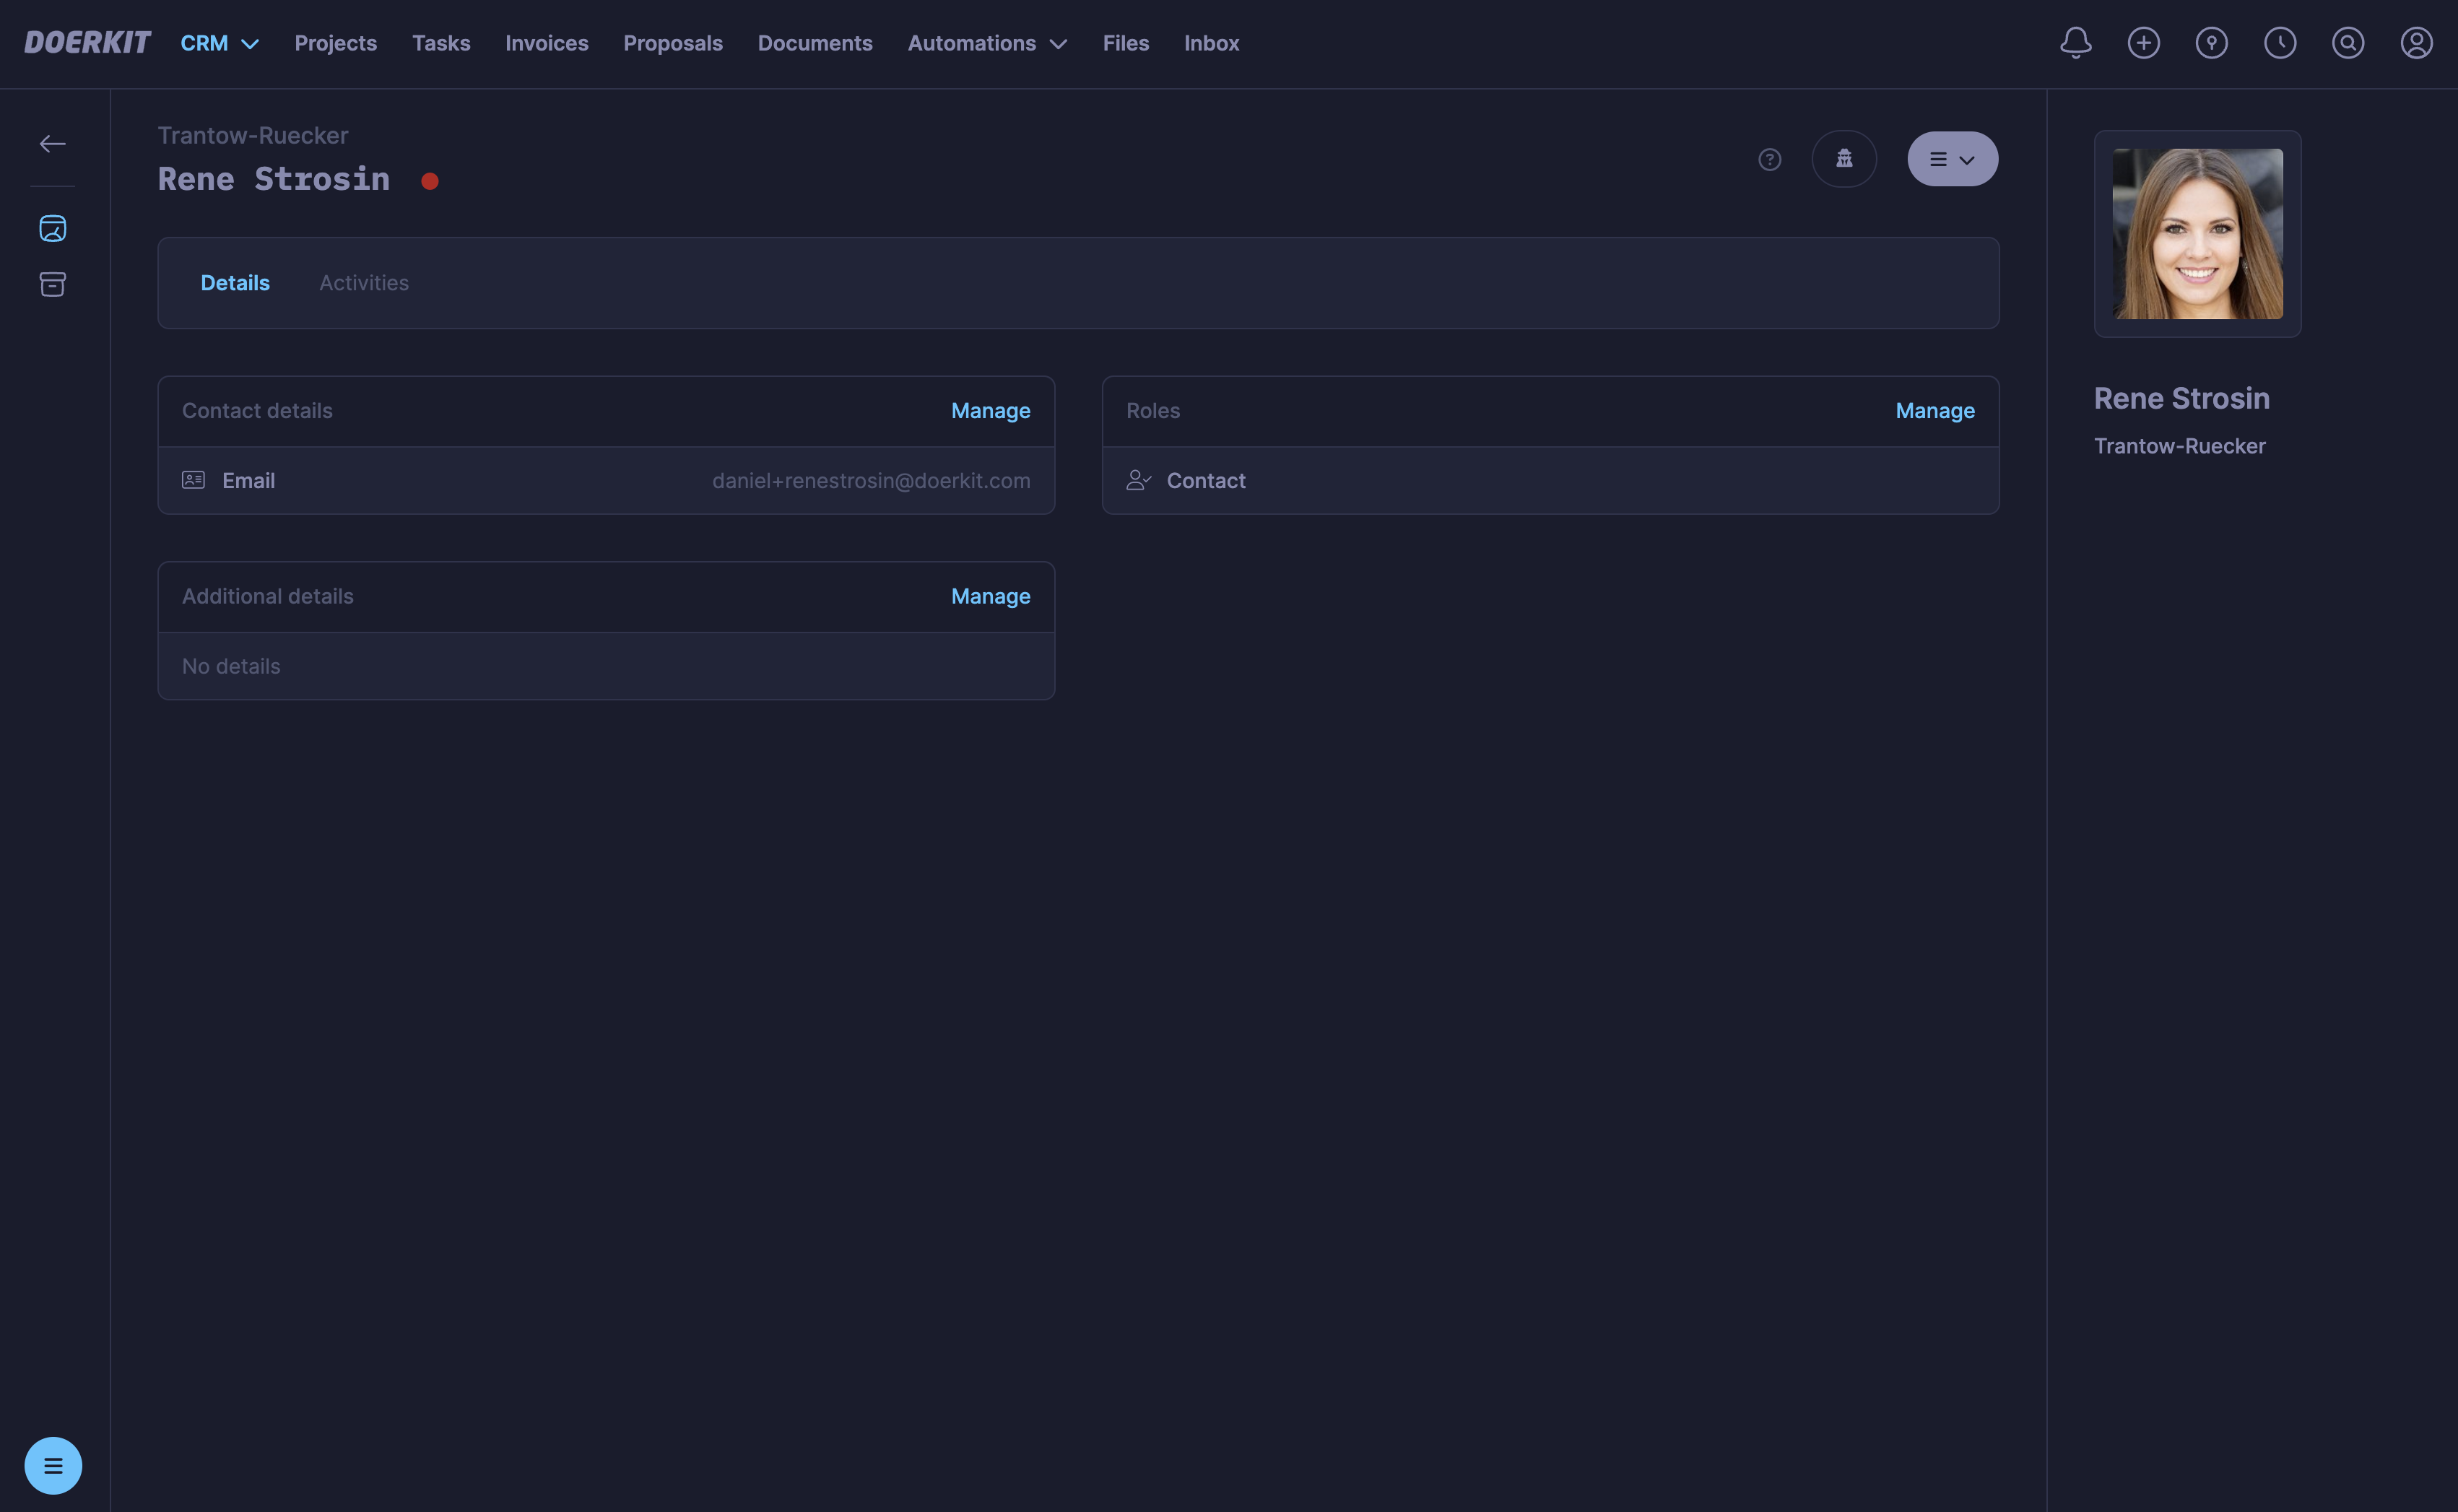This screenshot has width=2458, height=1512.
Task: Open search using the magnifier icon
Action: click(2349, 43)
